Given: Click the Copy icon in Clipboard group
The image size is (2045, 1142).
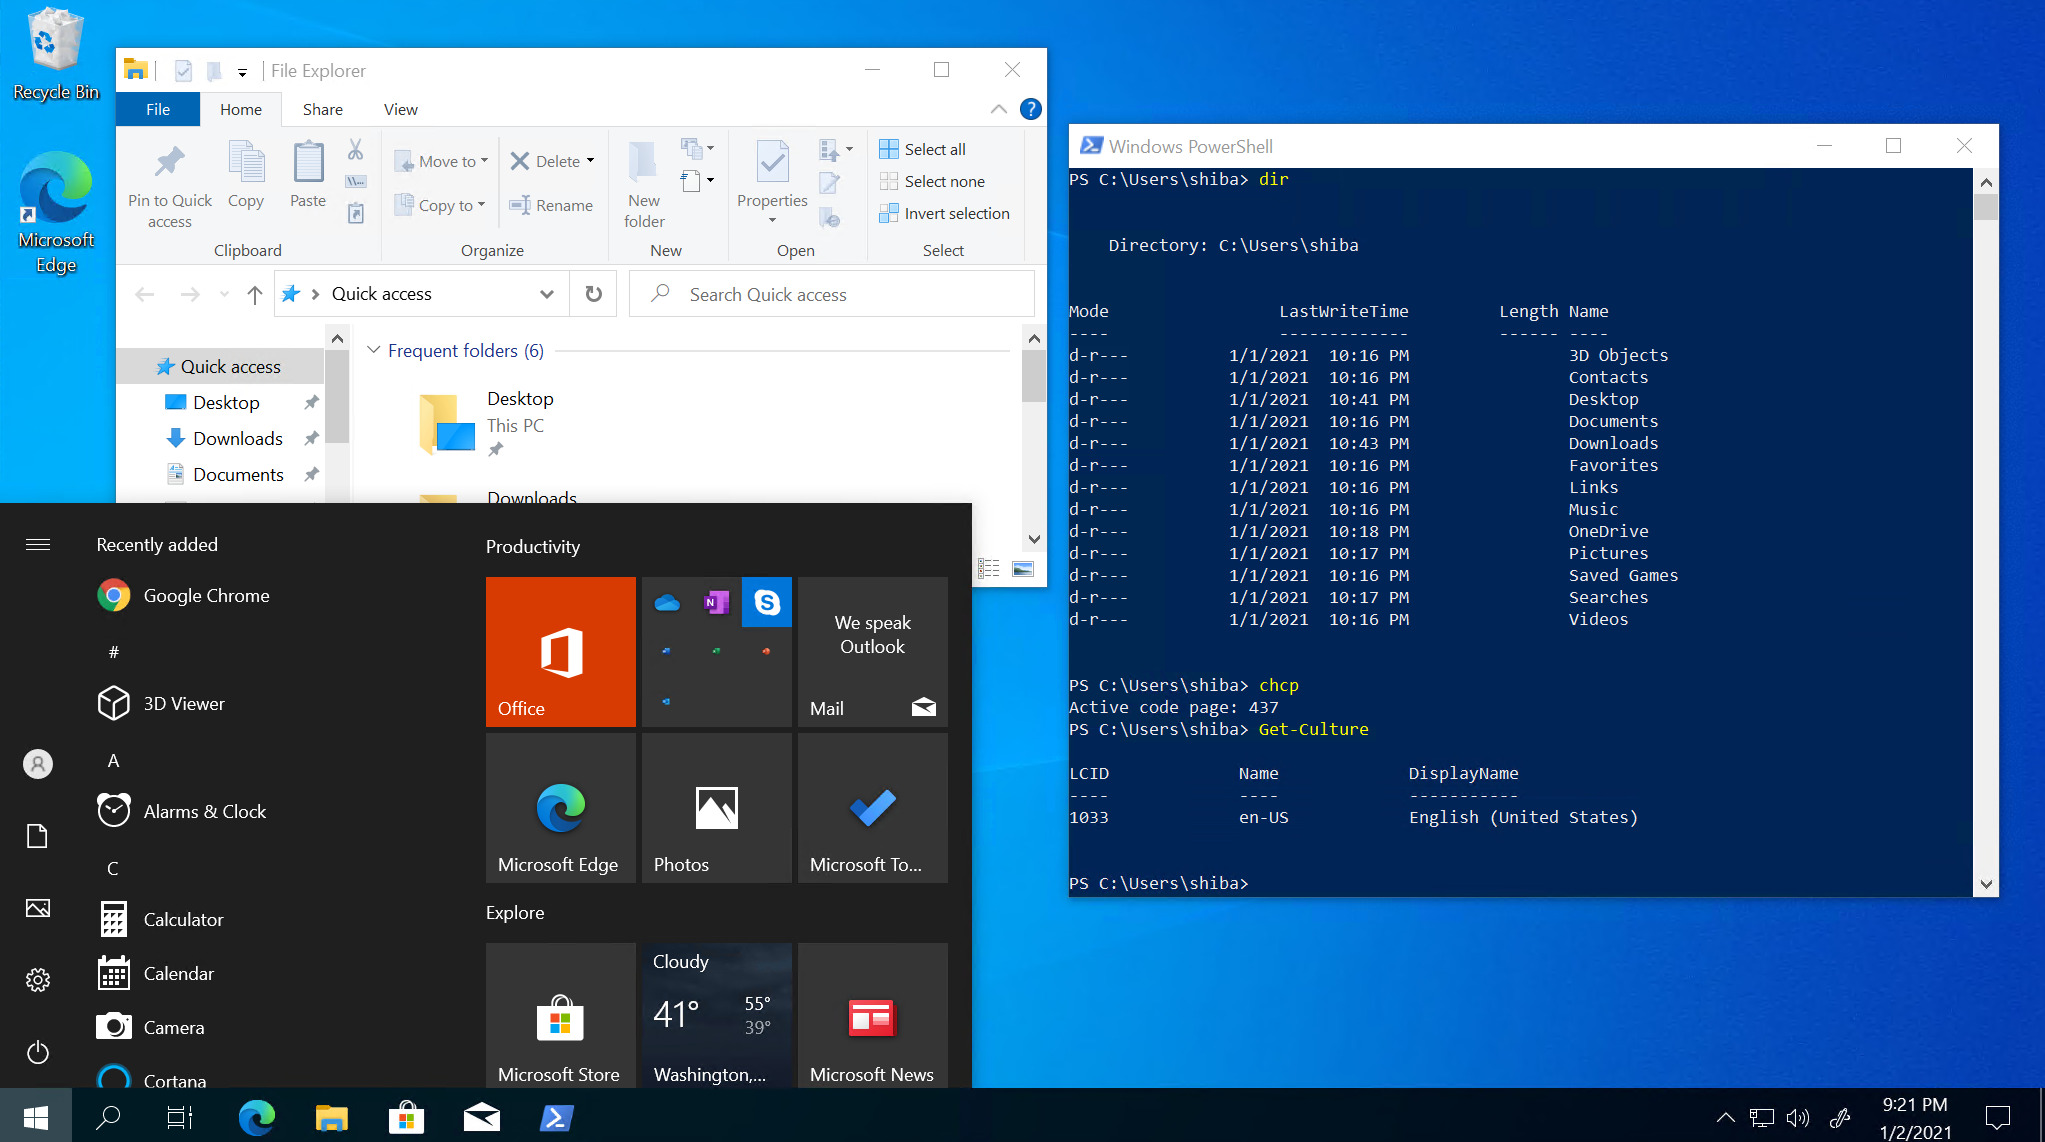Looking at the screenshot, I should pyautogui.click(x=246, y=163).
